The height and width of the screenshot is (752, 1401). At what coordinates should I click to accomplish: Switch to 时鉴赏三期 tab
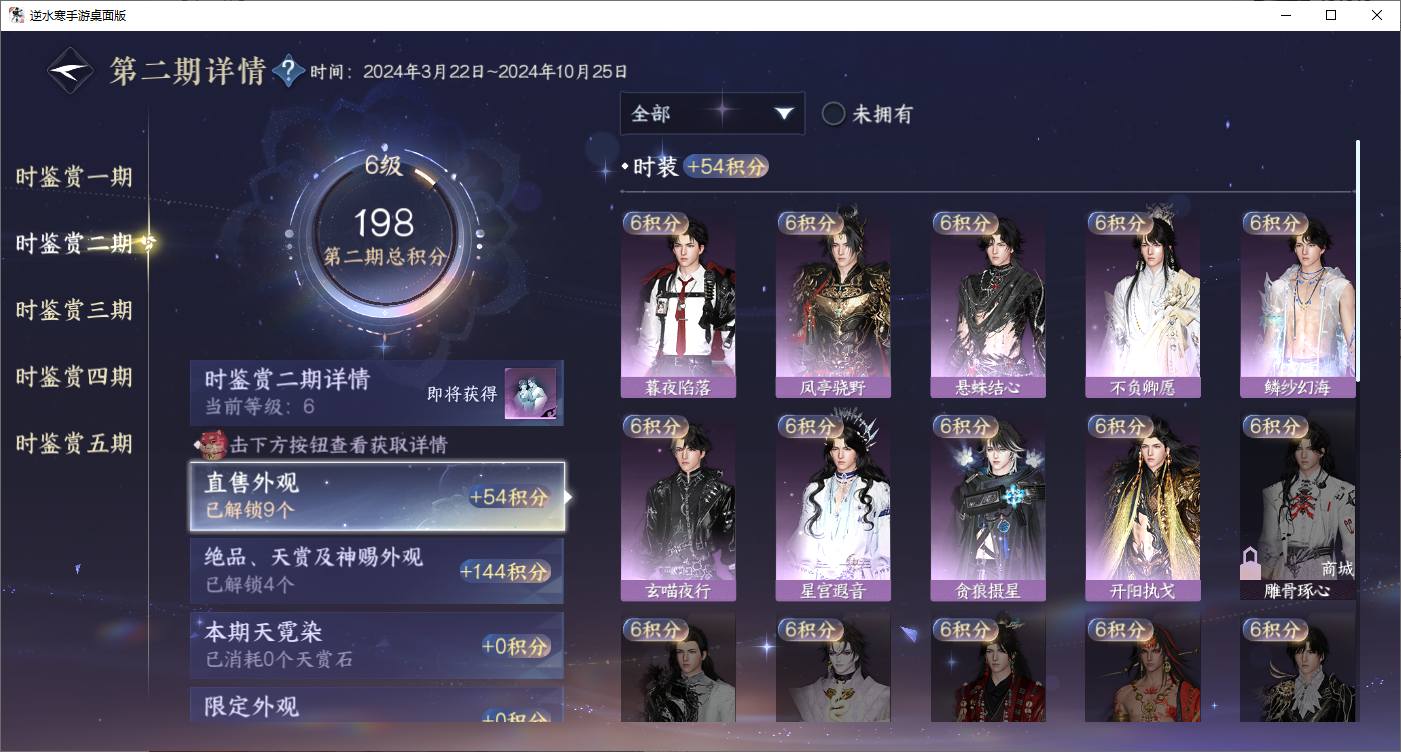click(74, 310)
